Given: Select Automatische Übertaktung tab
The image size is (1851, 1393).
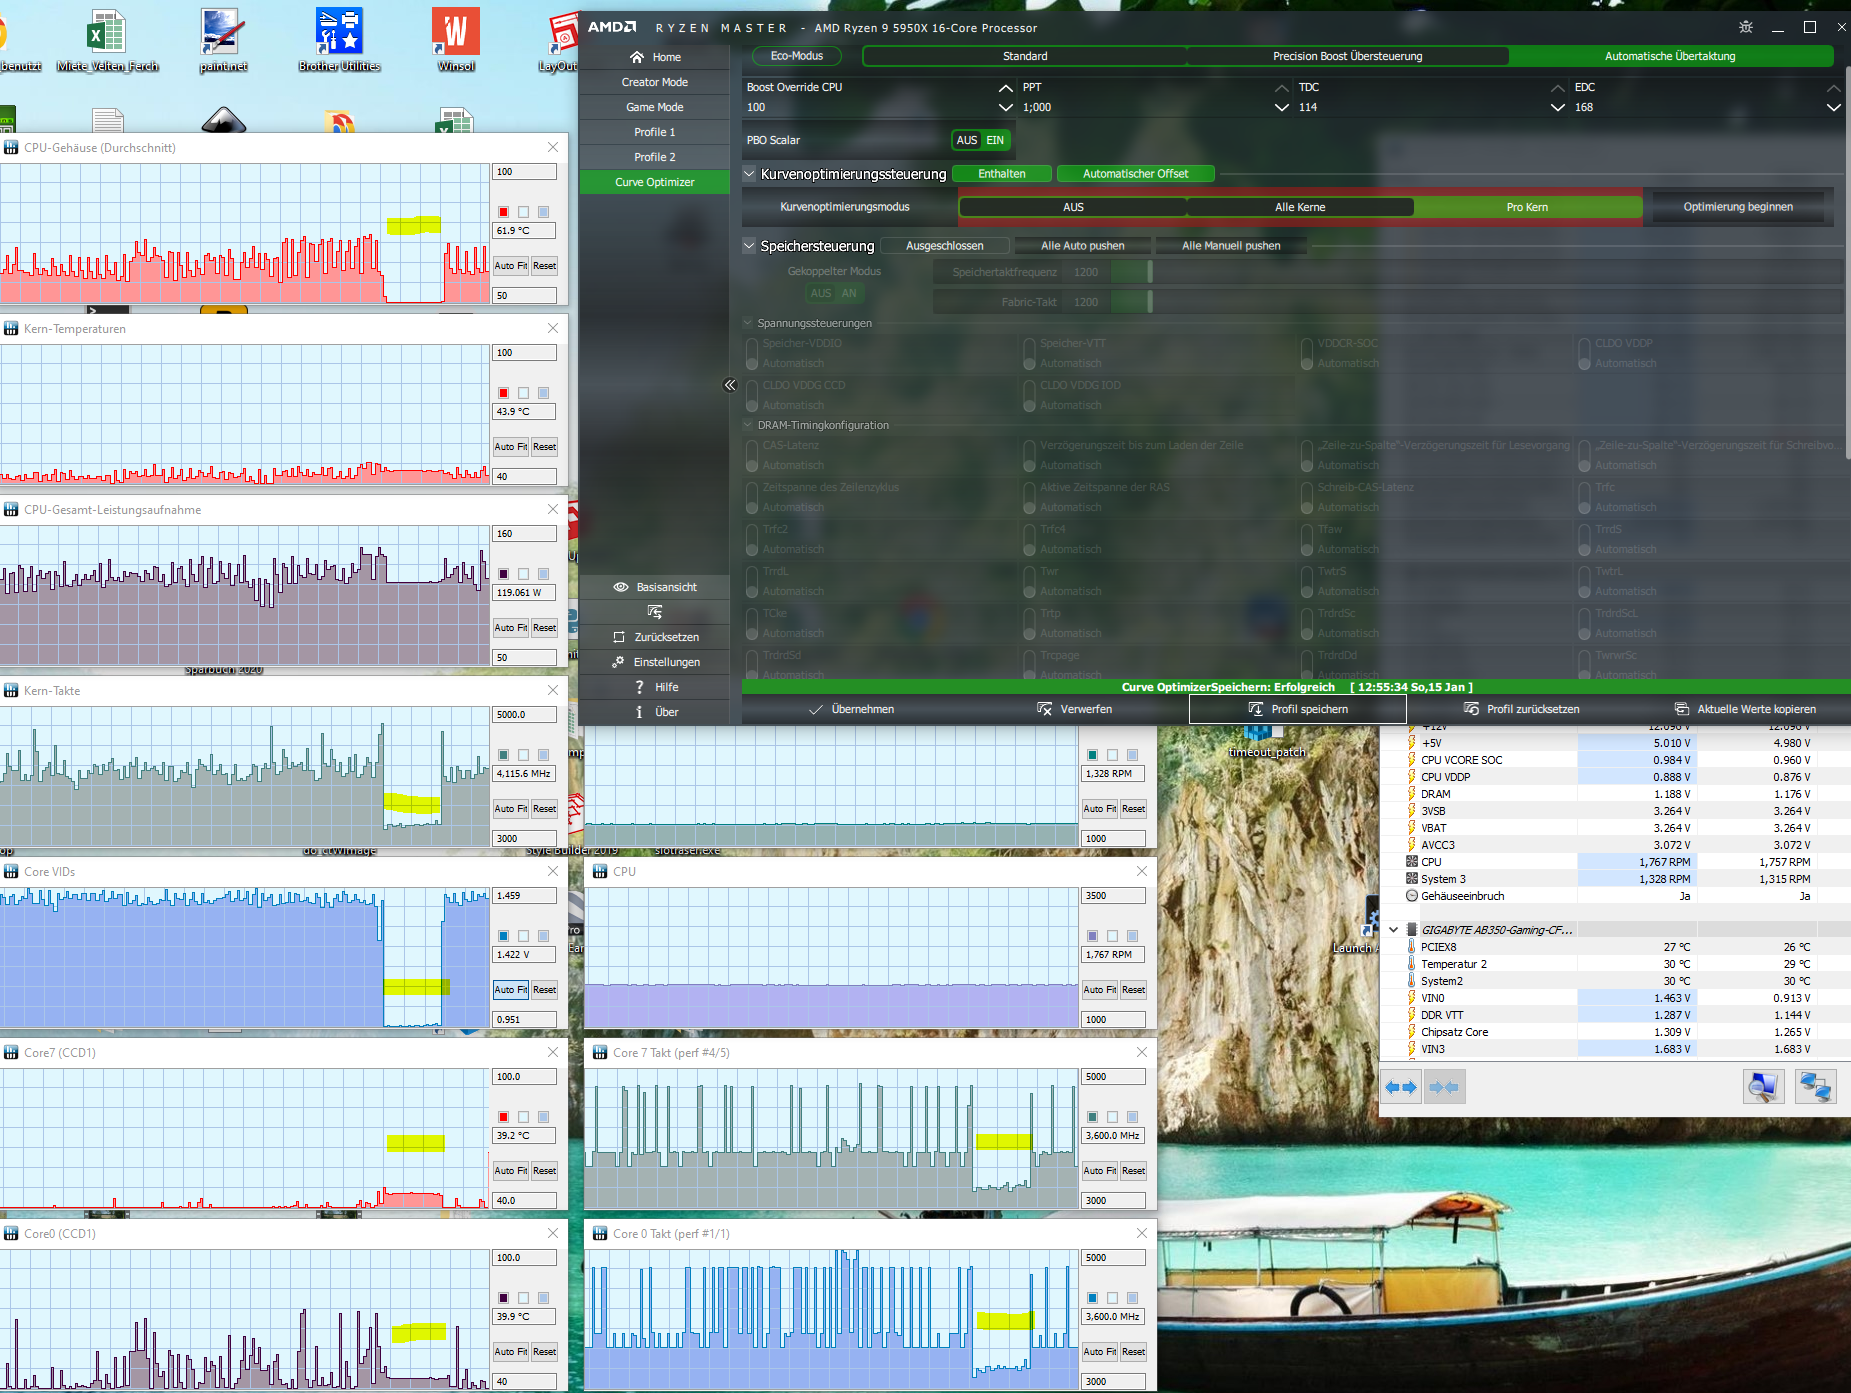Looking at the screenshot, I should pos(1670,56).
